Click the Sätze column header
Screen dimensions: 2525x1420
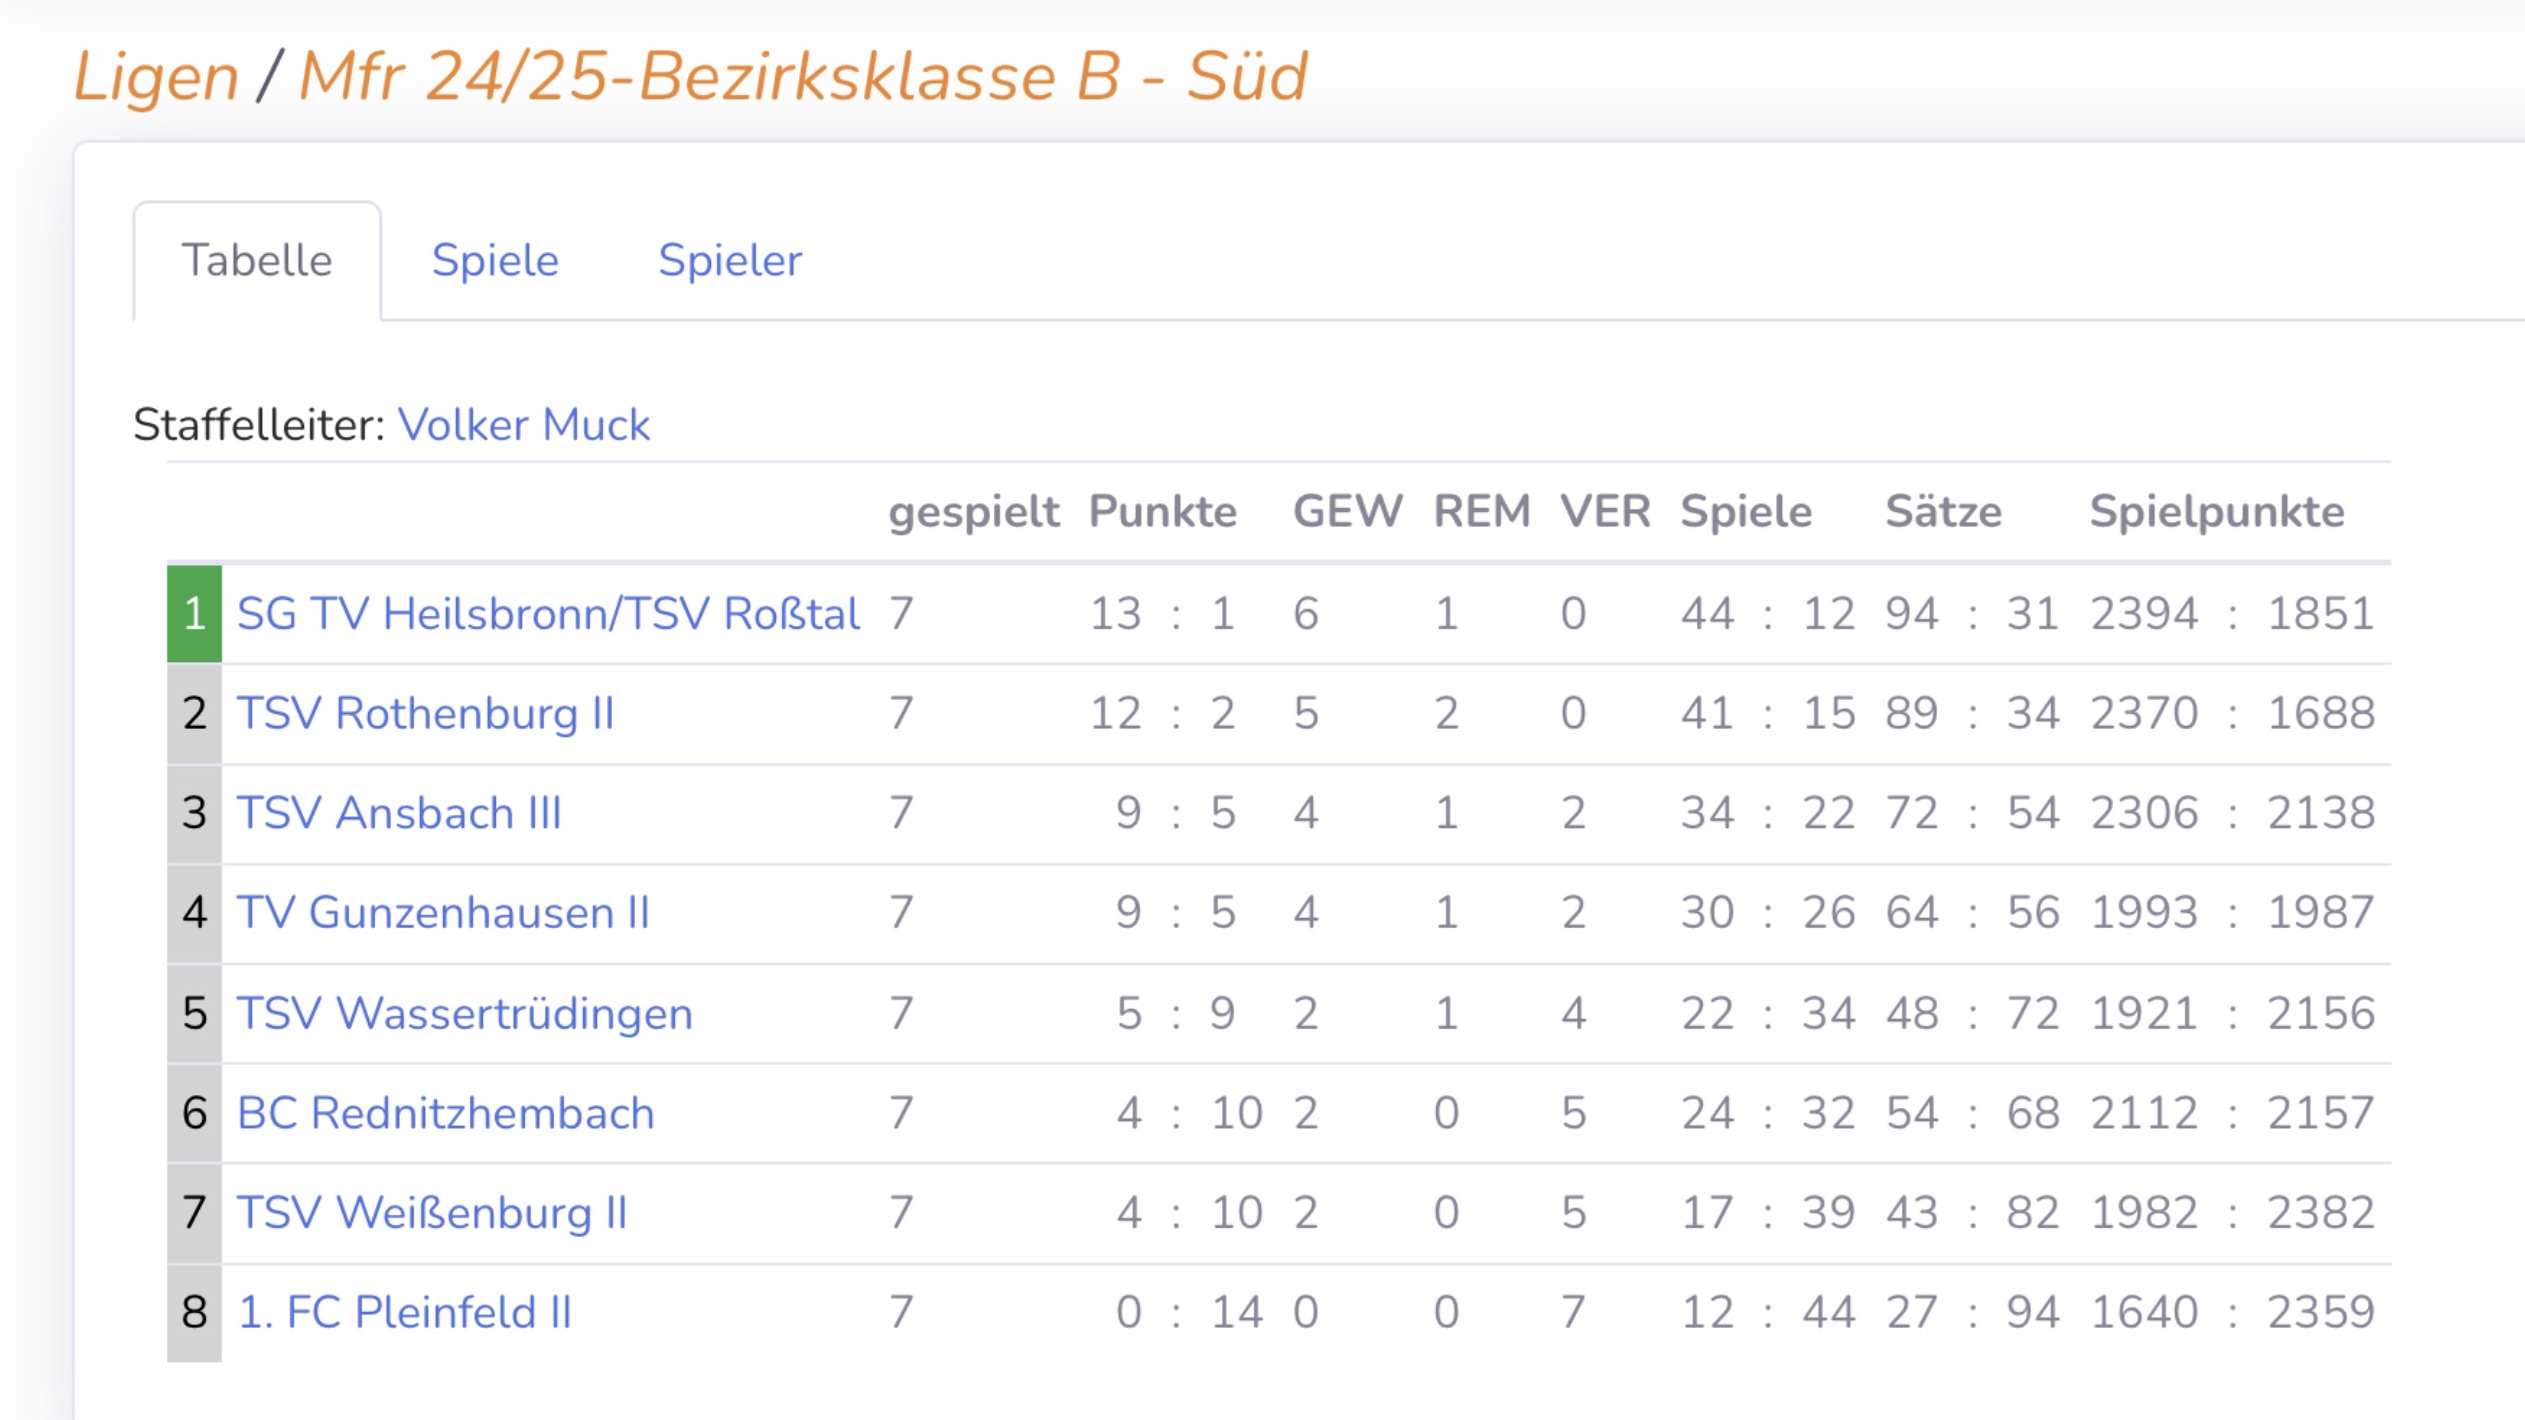coord(1943,512)
